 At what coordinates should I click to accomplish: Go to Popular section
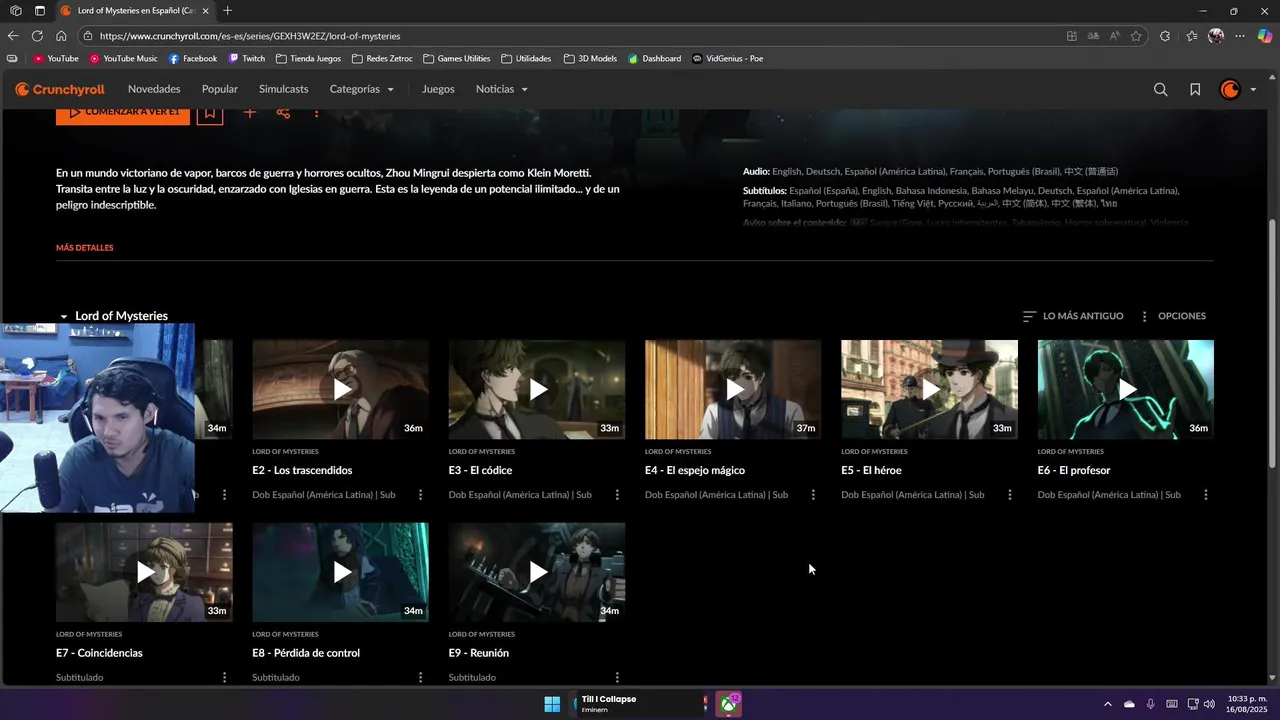[220, 89]
